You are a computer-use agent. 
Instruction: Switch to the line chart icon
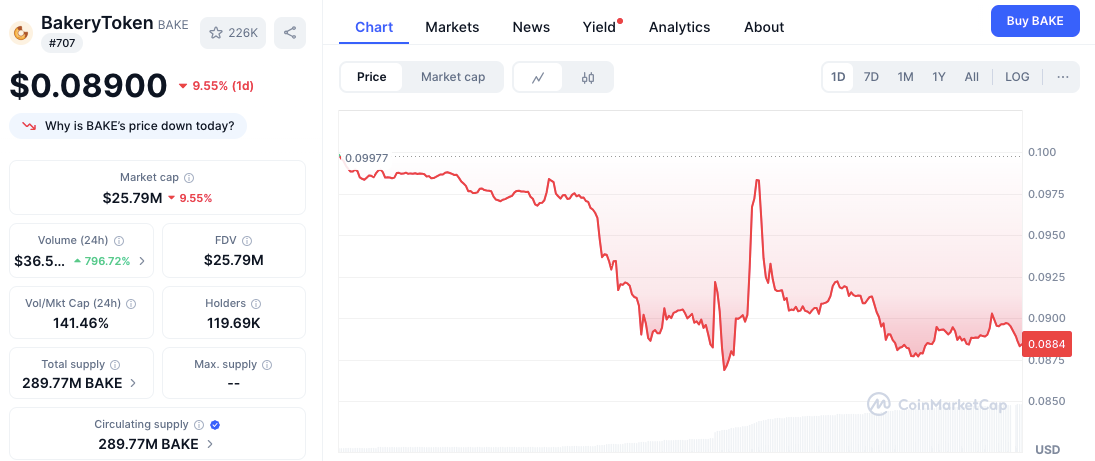click(x=538, y=77)
